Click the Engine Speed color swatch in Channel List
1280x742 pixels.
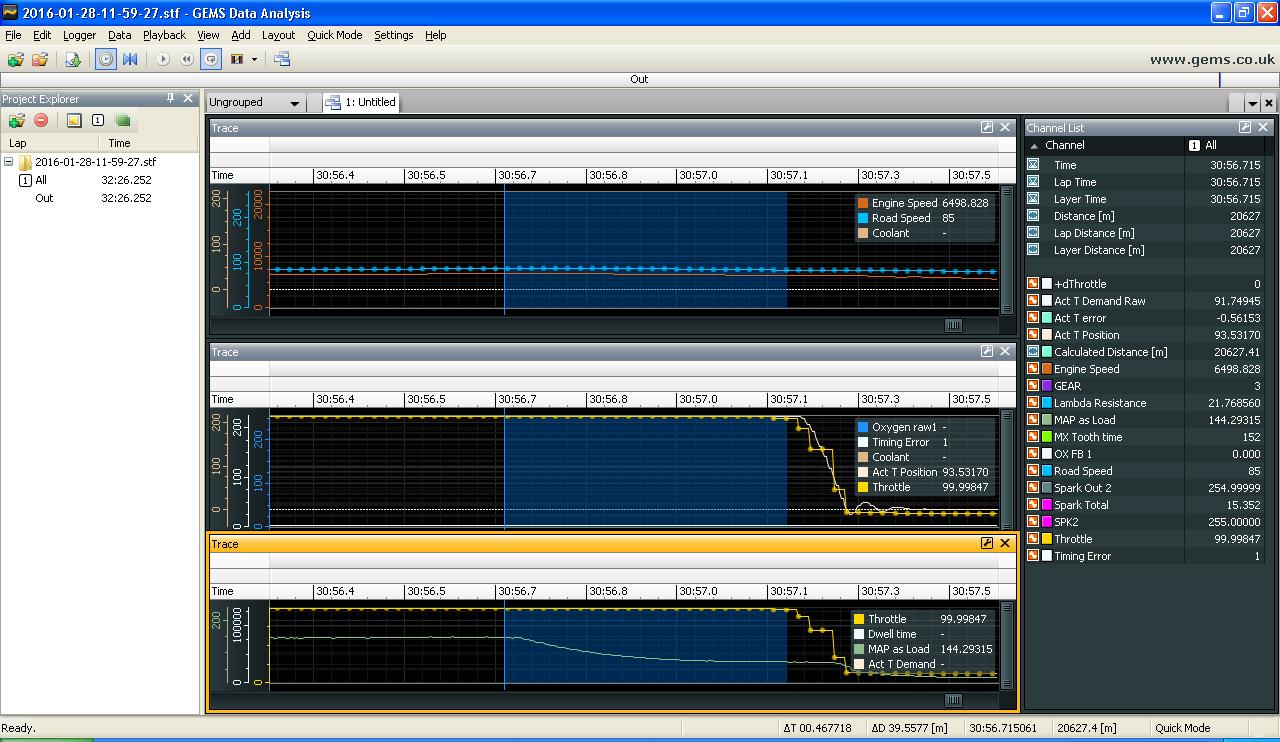(1046, 369)
